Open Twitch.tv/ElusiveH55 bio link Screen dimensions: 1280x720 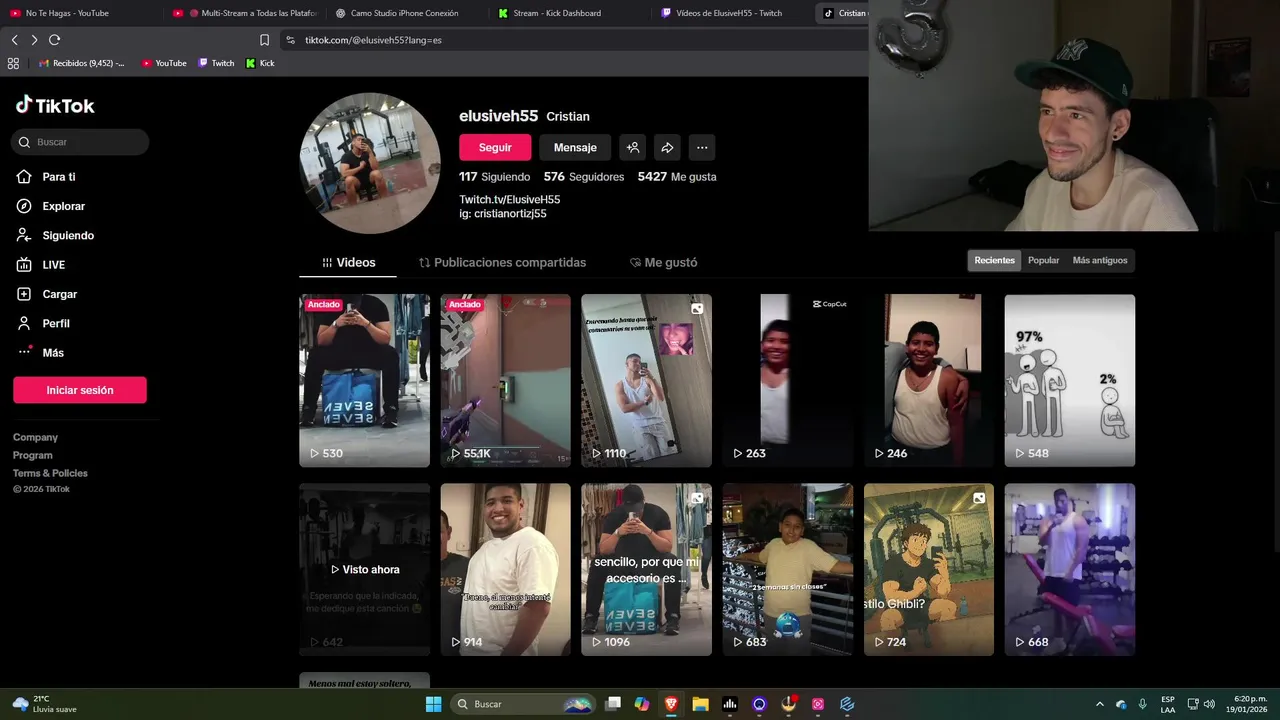(509, 200)
